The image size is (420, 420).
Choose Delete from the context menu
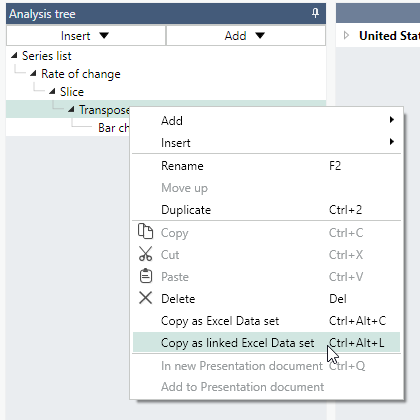(266, 298)
